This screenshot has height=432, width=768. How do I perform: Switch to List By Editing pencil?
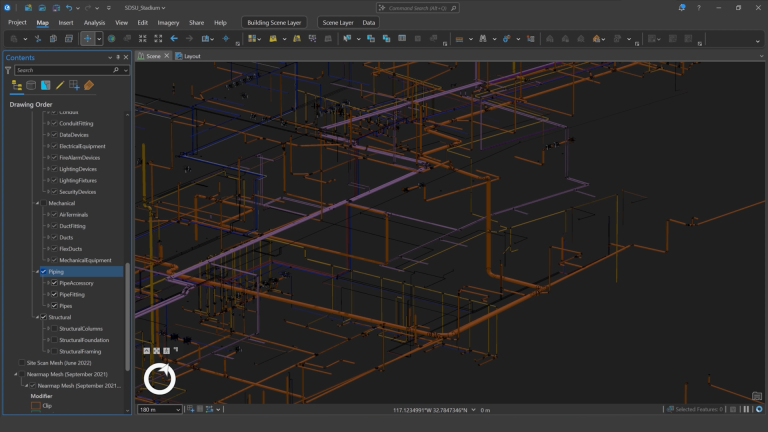click(60, 85)
